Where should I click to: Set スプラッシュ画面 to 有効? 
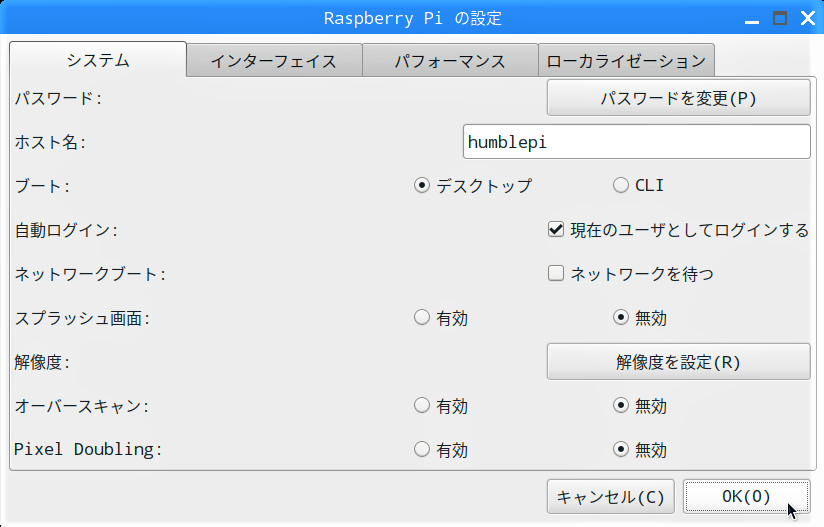[x=440, y=318]
